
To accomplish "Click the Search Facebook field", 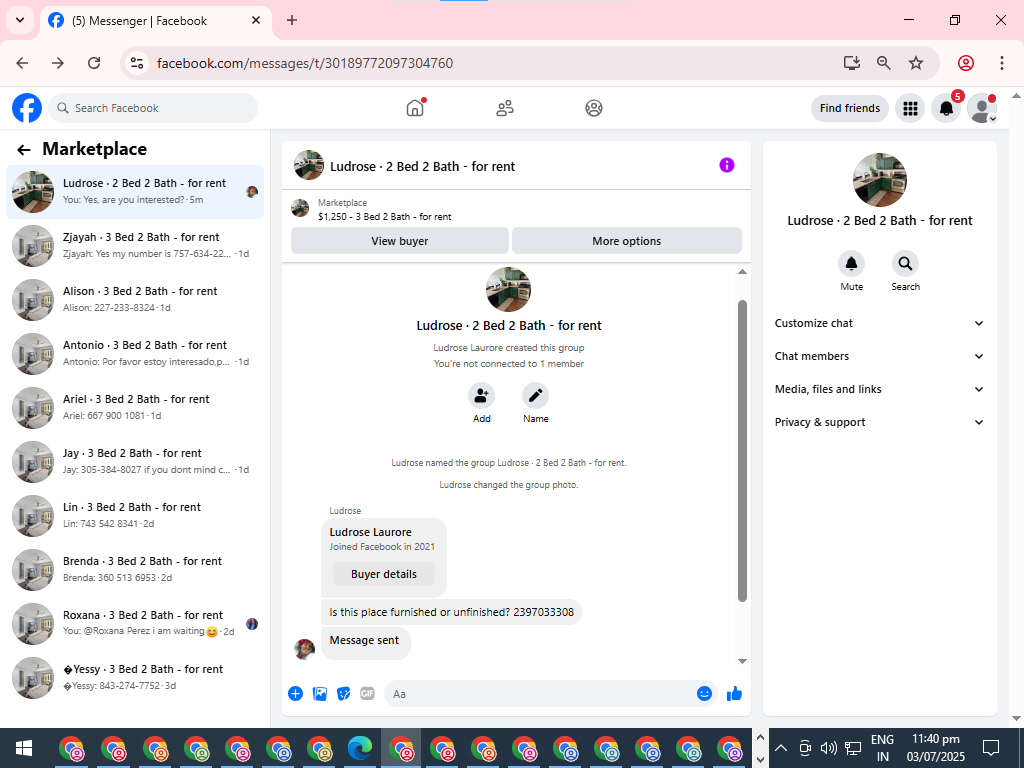I will (x=153, y=108).
